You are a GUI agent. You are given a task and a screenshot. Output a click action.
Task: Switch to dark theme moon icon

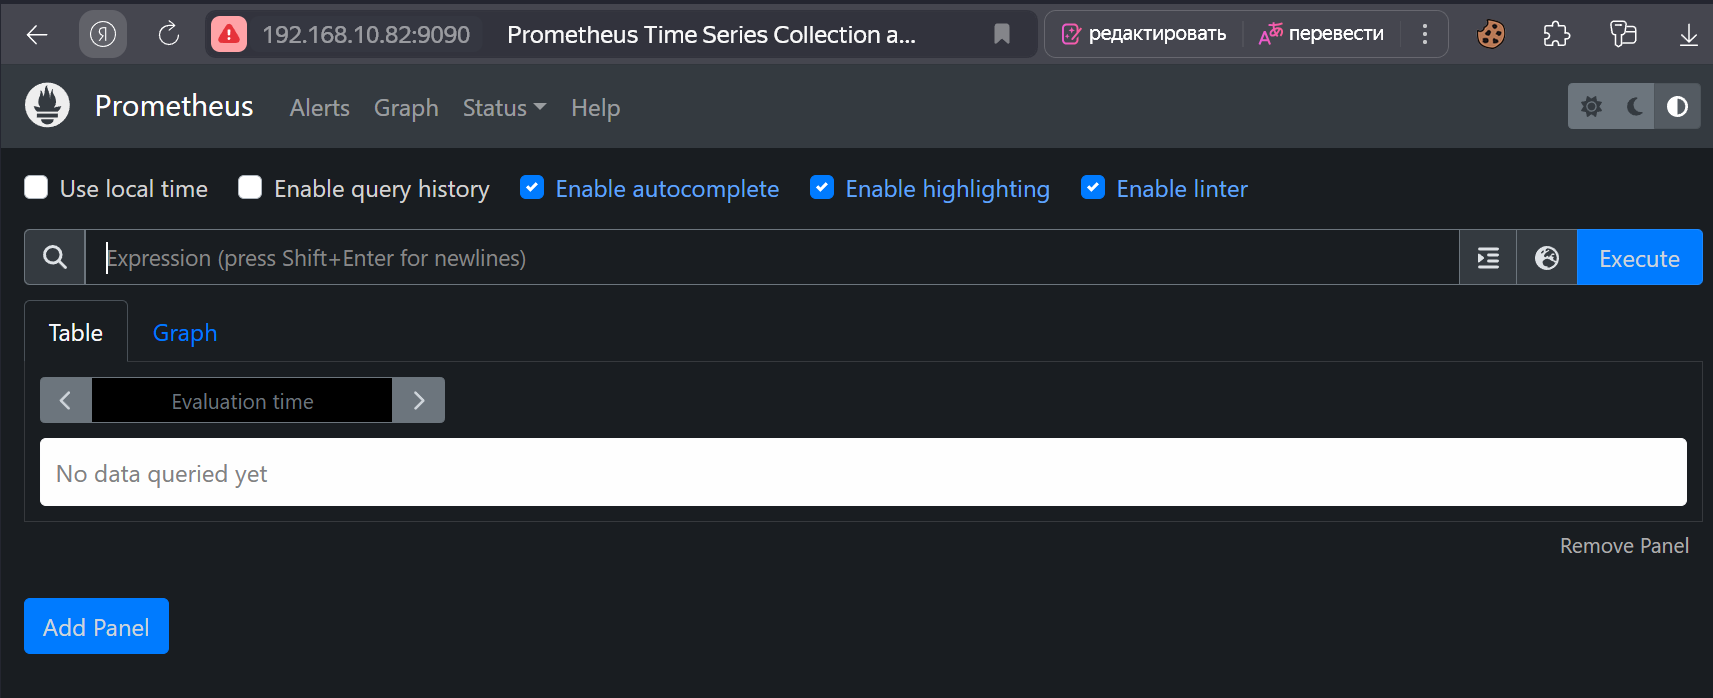(x=1635, y=106)
